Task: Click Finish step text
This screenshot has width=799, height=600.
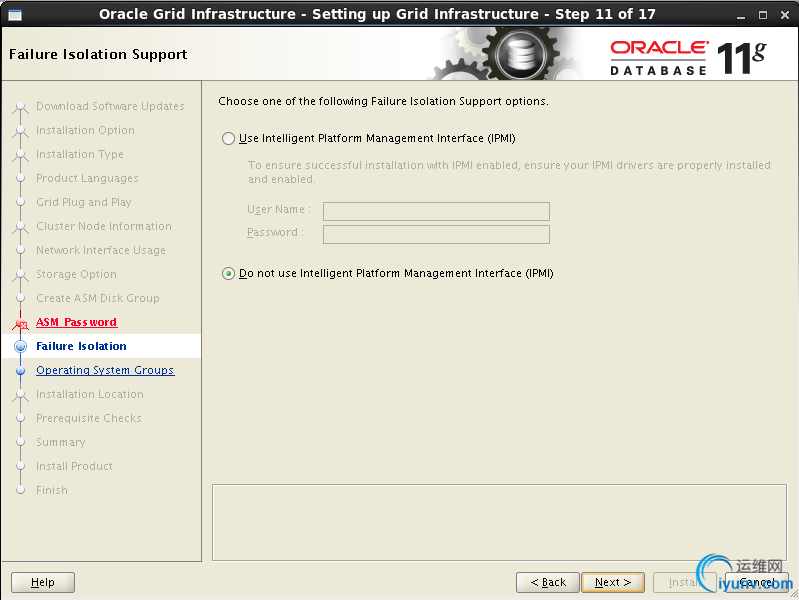Action: [x=51, y=490]
